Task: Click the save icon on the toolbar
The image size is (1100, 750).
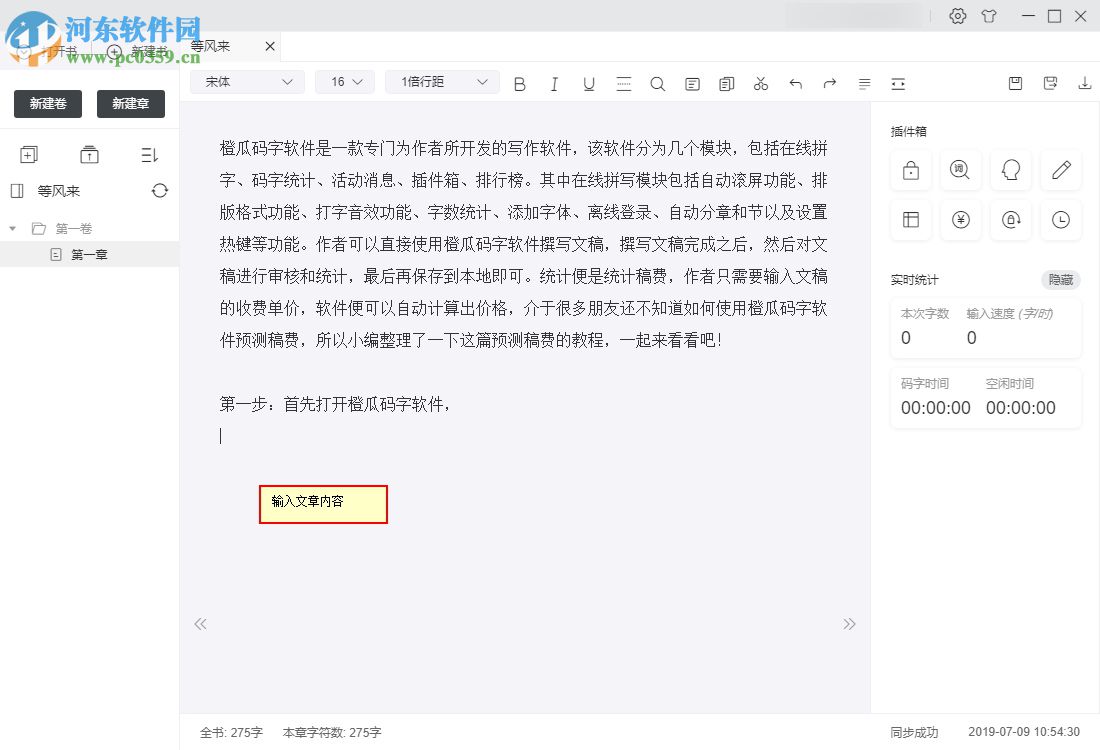Action: click(x=1015, y=84)
